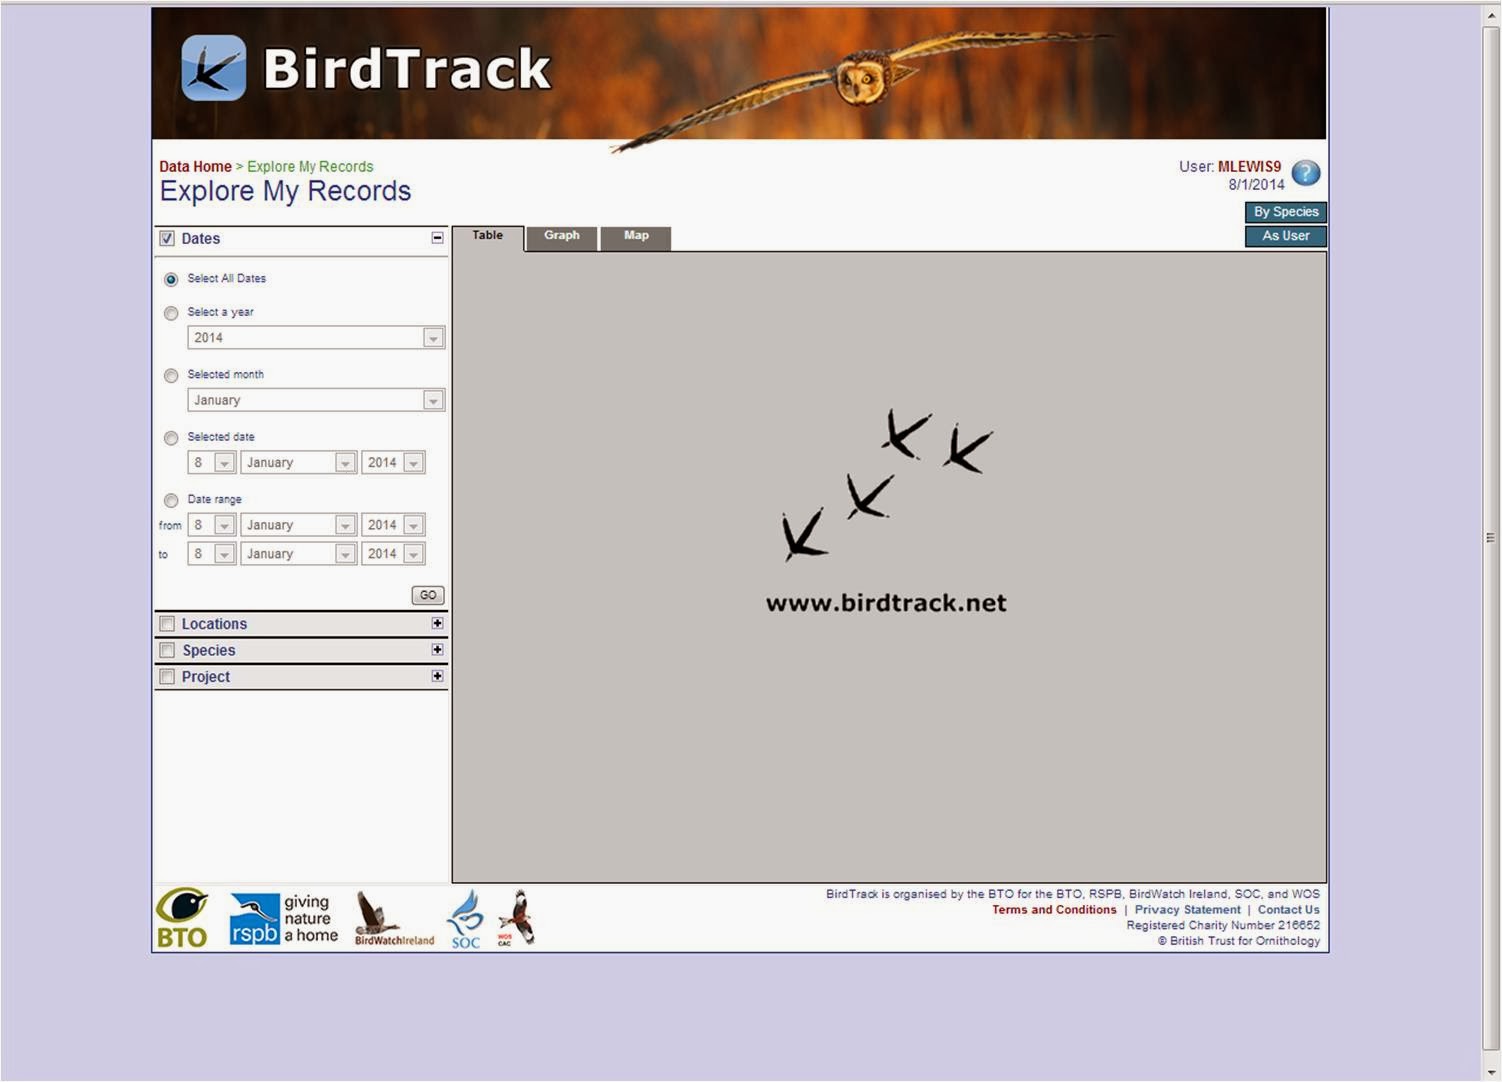The image size is (1502, 1082).
Task: Click the scrollbar up arrow
Action: [x=1491, y=15]
